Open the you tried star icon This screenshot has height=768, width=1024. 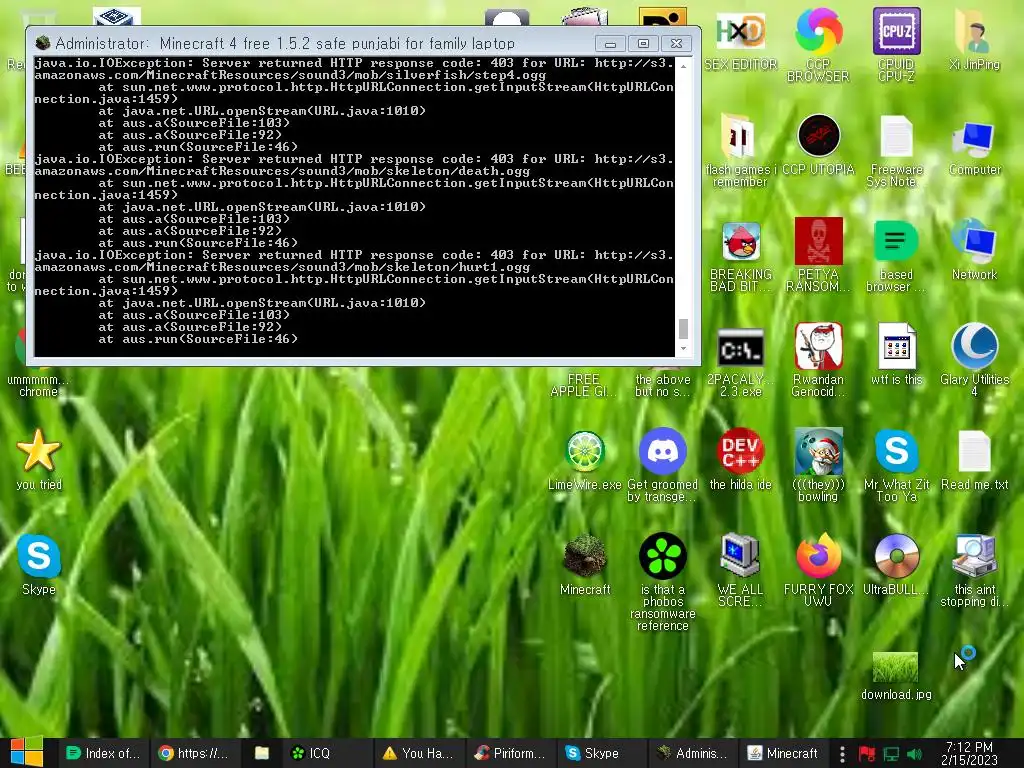pos(39,451)
